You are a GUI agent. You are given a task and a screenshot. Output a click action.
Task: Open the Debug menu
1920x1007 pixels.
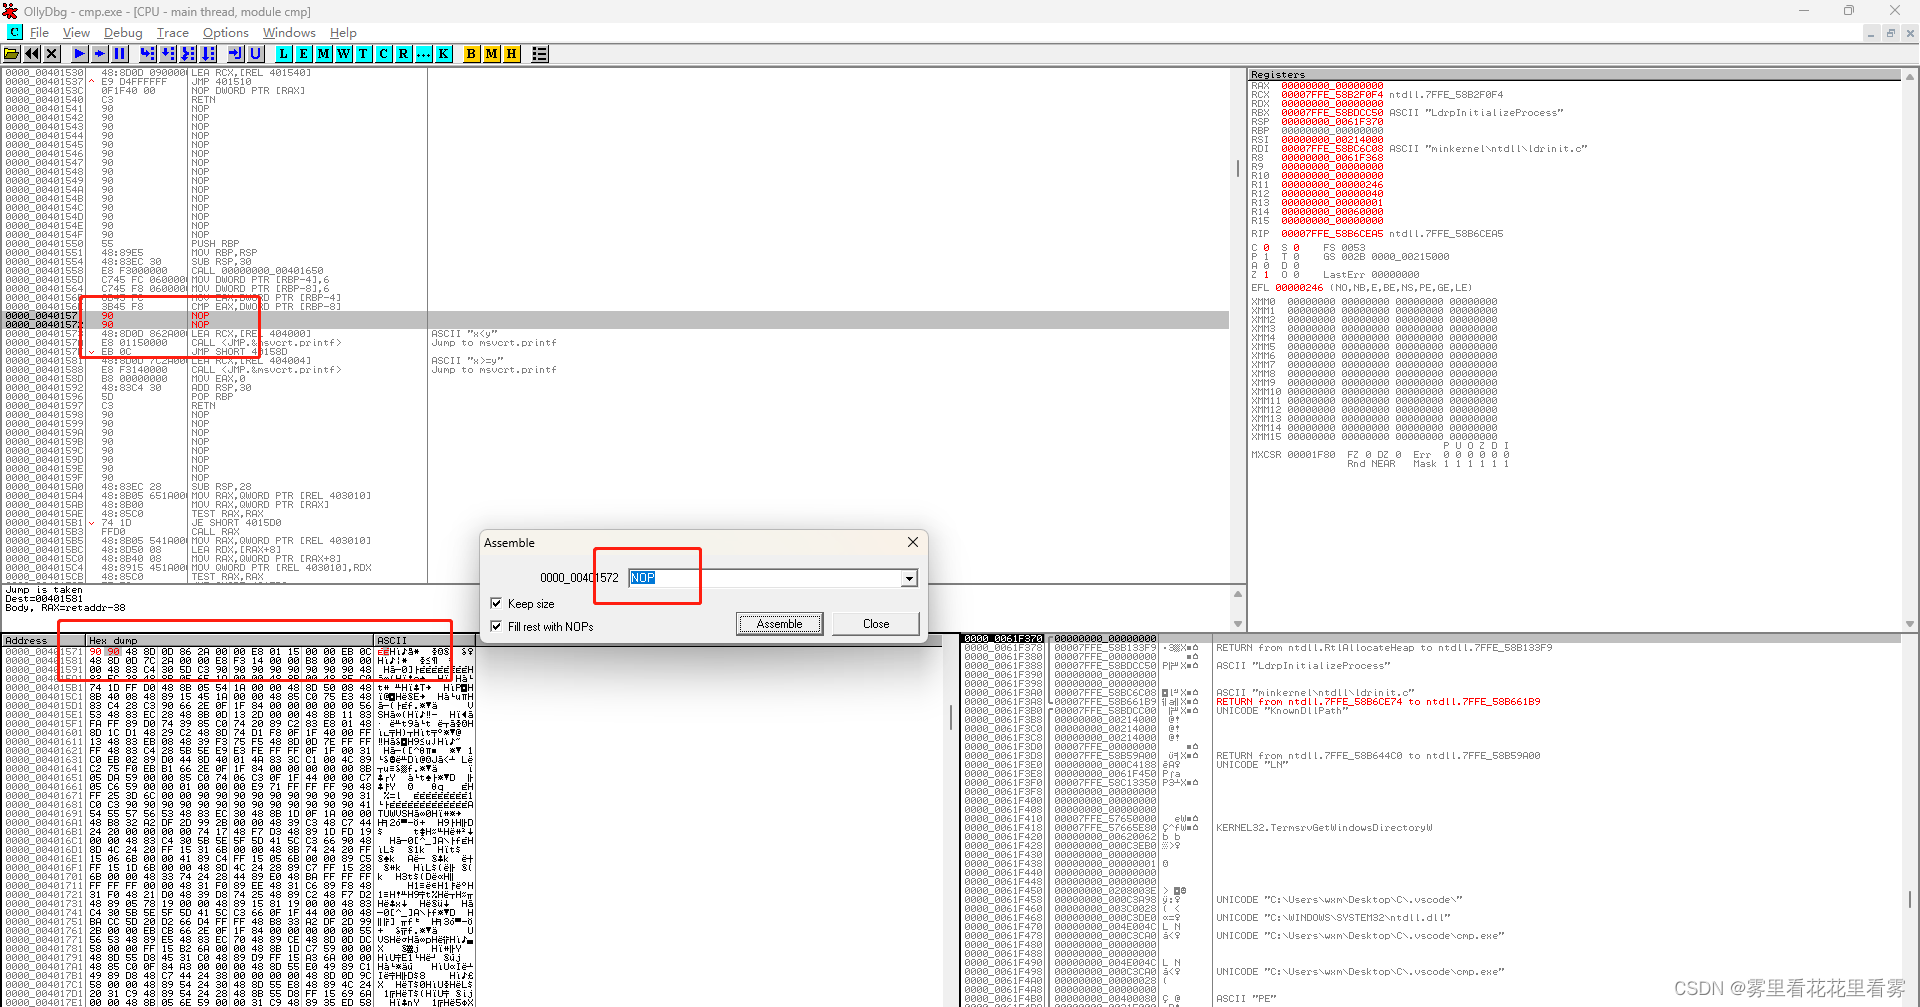(123, 33)
